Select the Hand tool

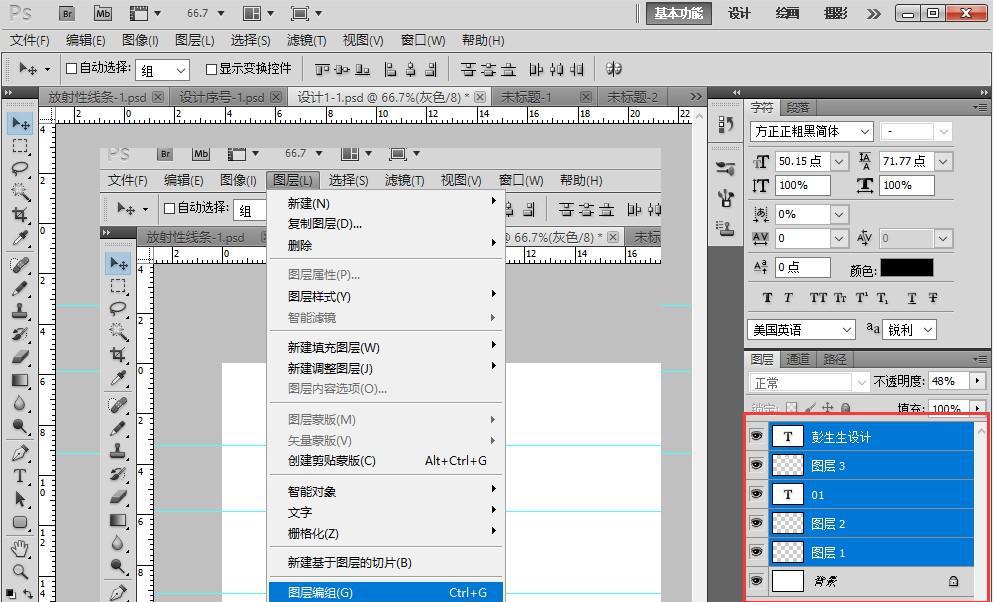(x=19, y=548)
